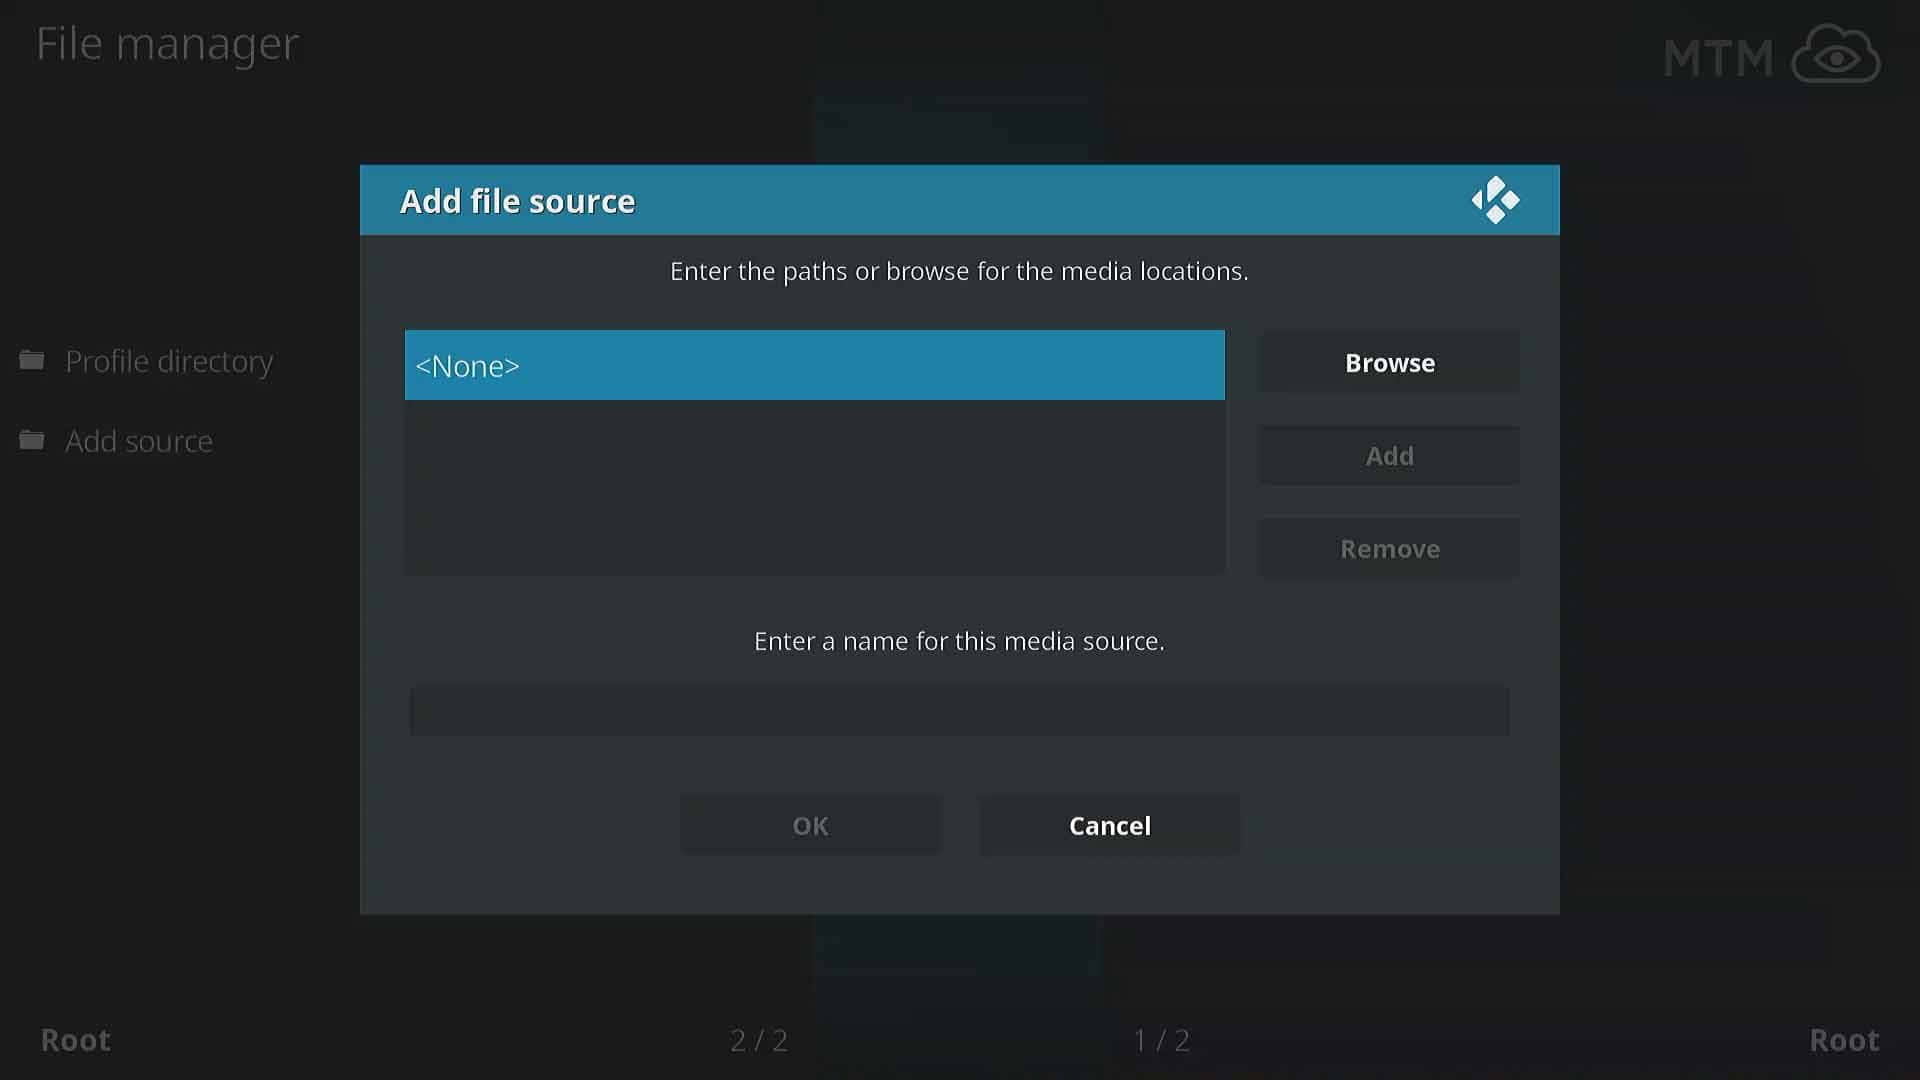Click Remove to delete selected path
1920x1080 pixels.
click(1390, 549)
